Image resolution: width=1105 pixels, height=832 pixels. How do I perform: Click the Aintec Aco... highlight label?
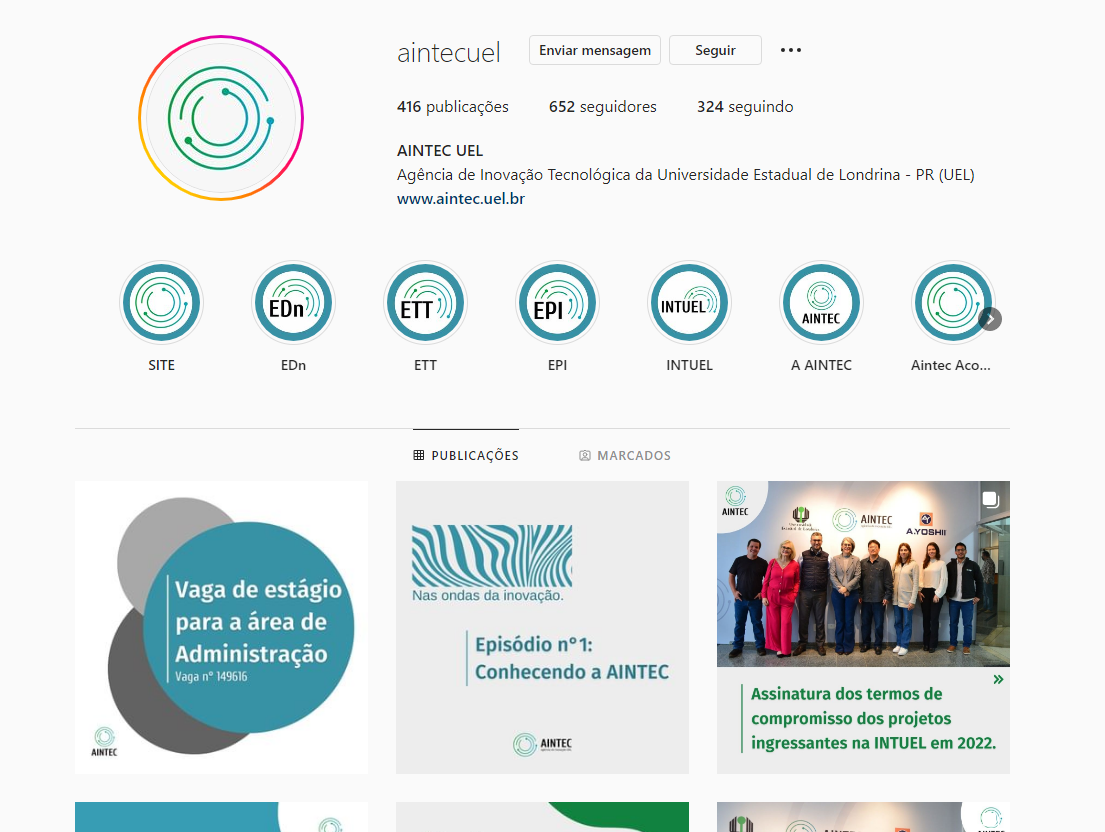point(951,365)
